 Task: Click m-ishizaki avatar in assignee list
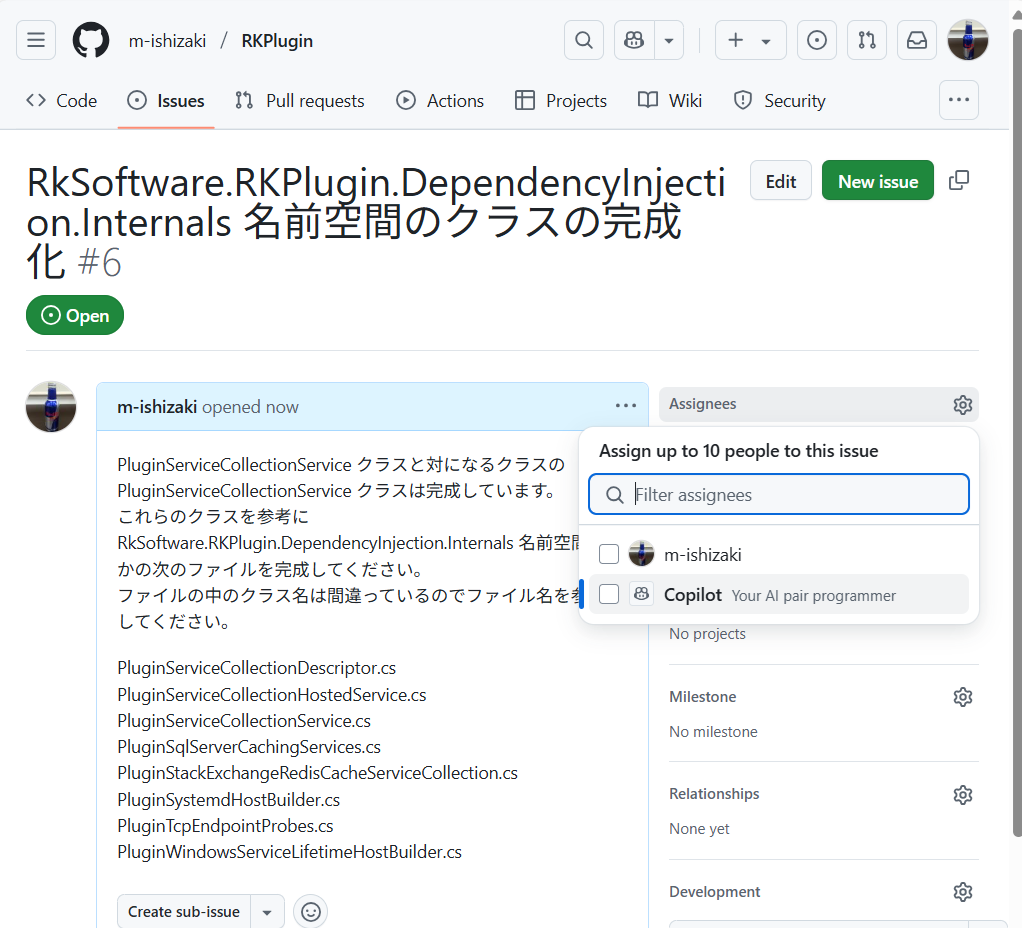point(641,554)
